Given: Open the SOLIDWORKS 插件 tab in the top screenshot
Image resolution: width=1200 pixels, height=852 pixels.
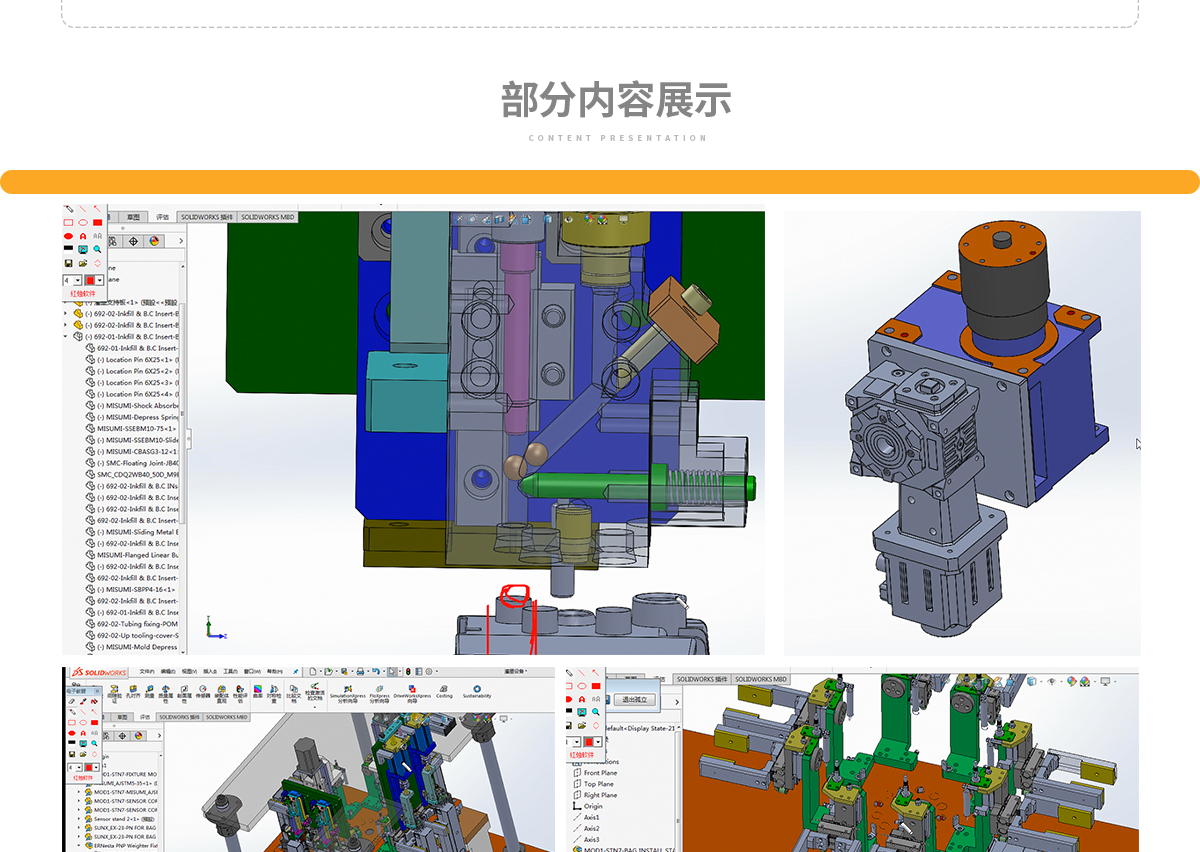Looking at the screenshot, I should tap(207, 217).
